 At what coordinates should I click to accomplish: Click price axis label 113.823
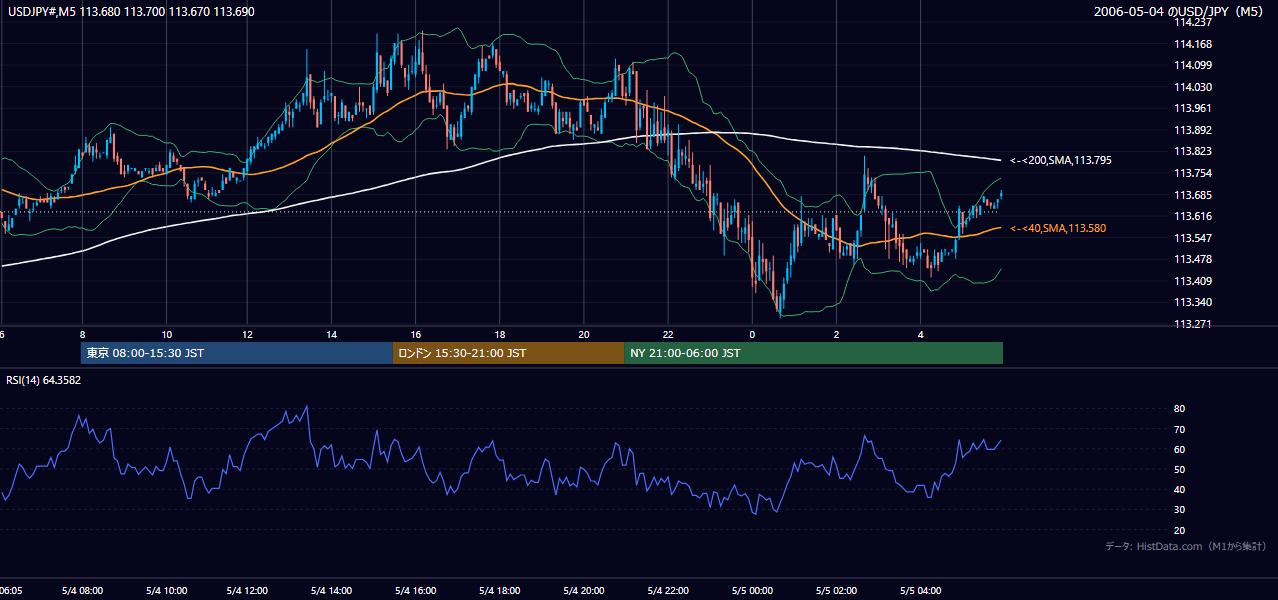[1192, 152]
